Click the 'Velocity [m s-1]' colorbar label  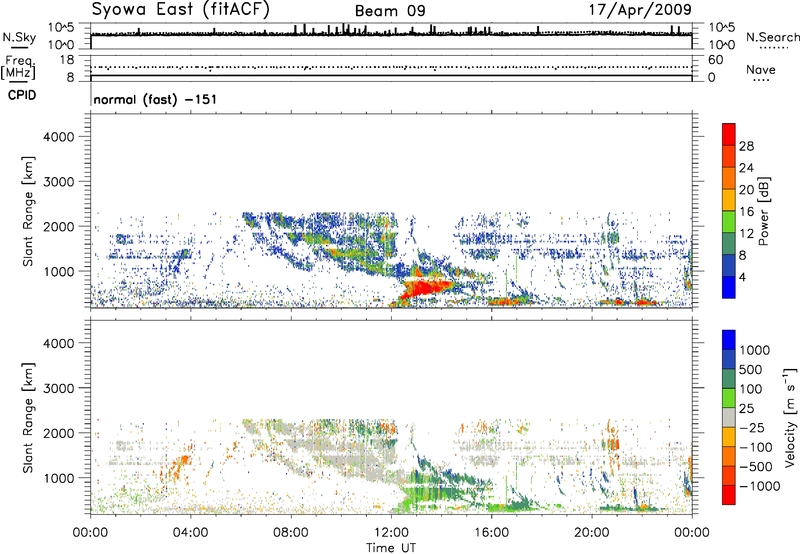pos(790,417)
